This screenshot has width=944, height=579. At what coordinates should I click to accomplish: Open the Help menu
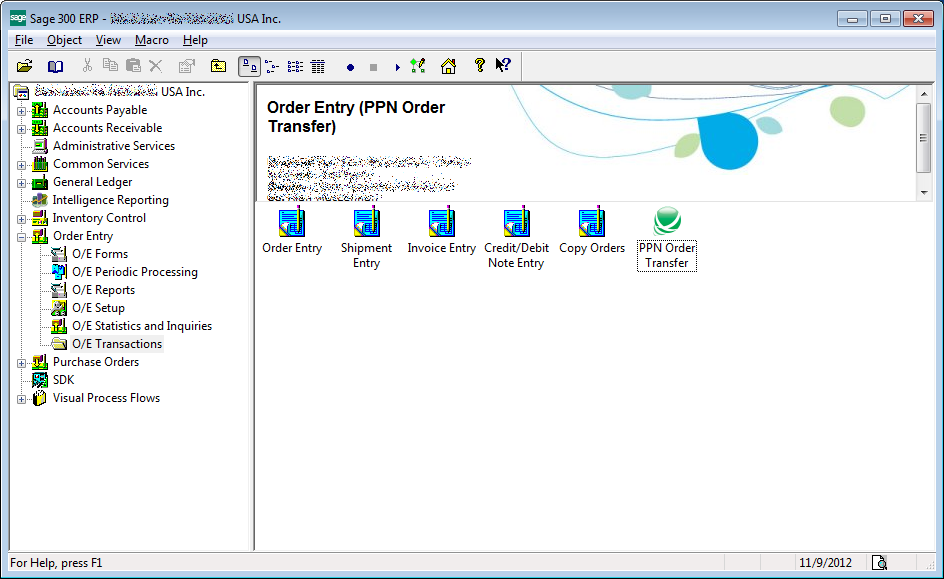195,40
